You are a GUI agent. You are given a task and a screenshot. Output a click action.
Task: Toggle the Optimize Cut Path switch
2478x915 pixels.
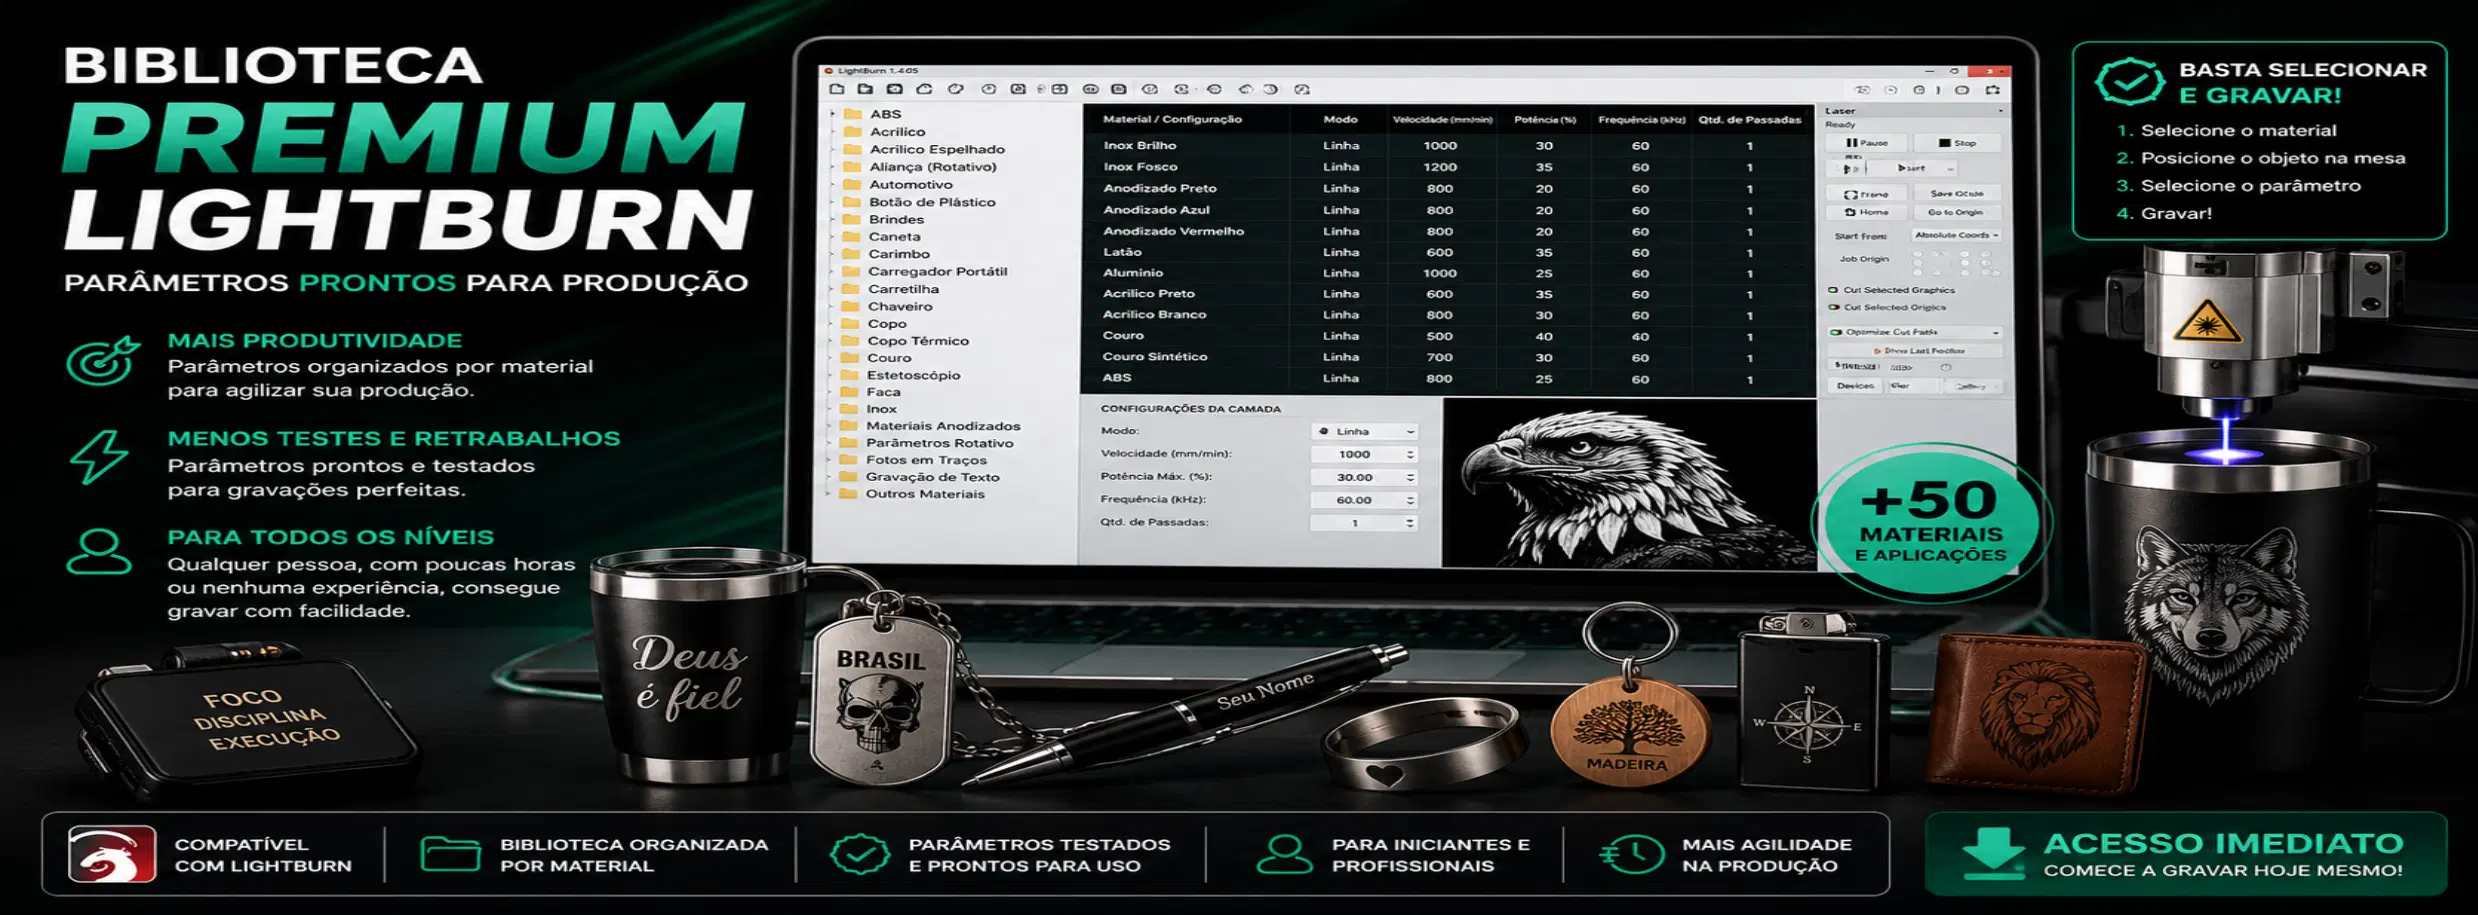pyautogui.click(x=1836, y=332)
